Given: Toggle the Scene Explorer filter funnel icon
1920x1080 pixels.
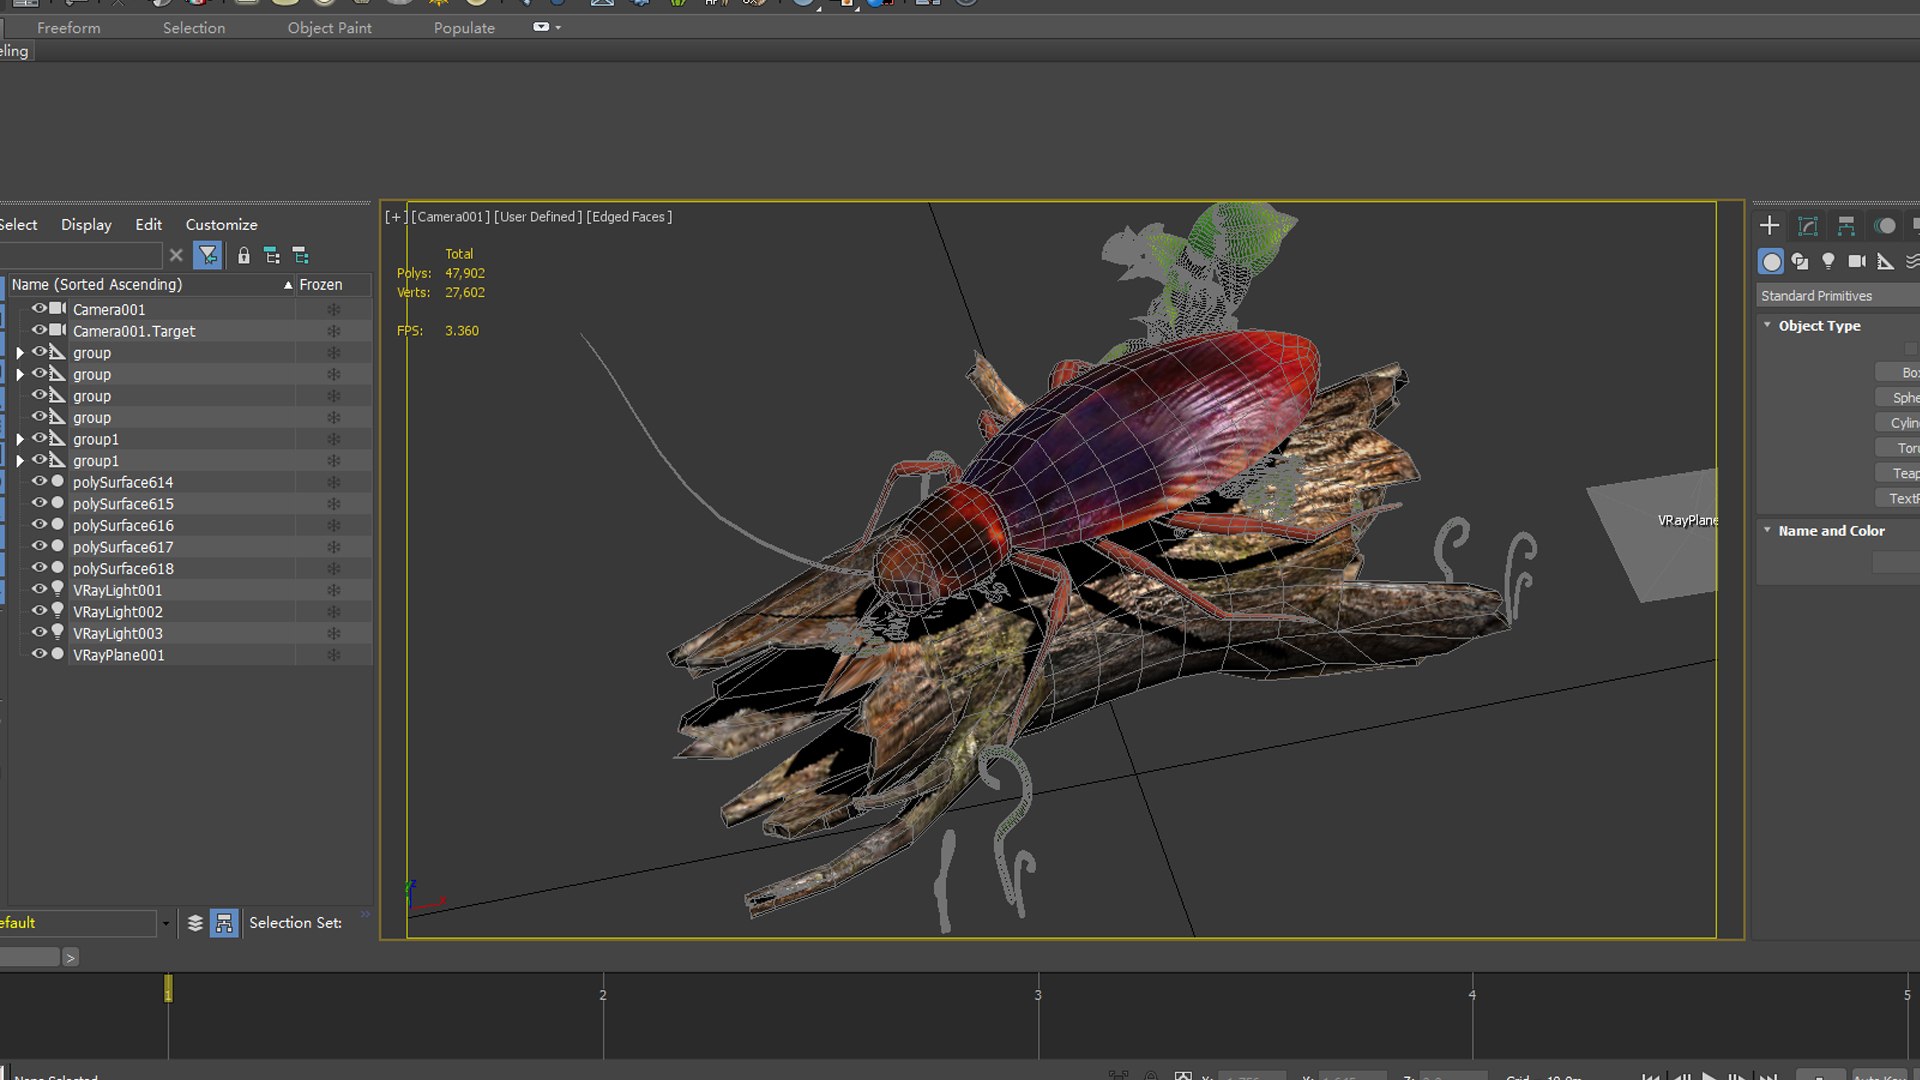Looking at the screenshot, I should click(x=208, y=256).
